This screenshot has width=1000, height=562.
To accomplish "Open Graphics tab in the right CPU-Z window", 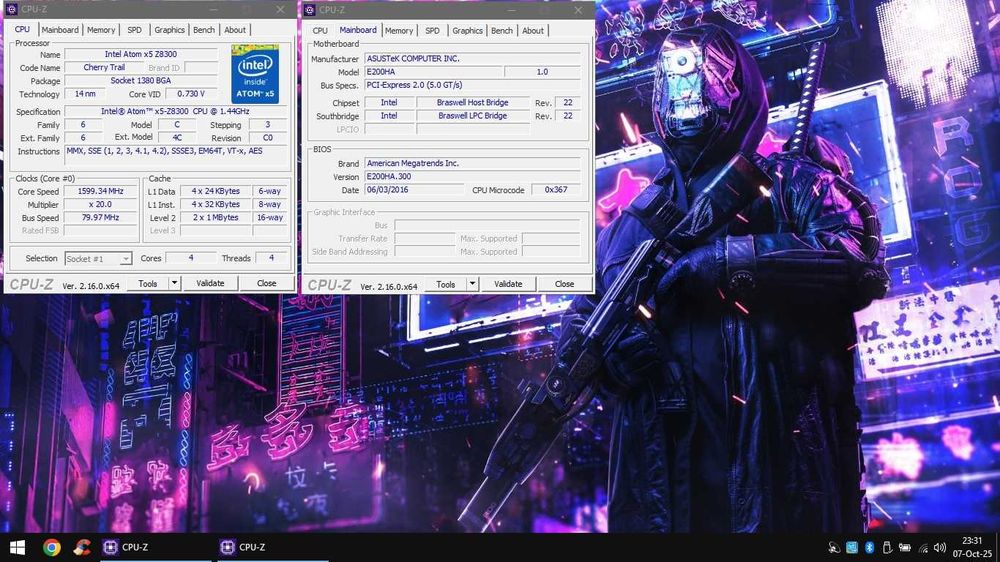I will [467, 31].
